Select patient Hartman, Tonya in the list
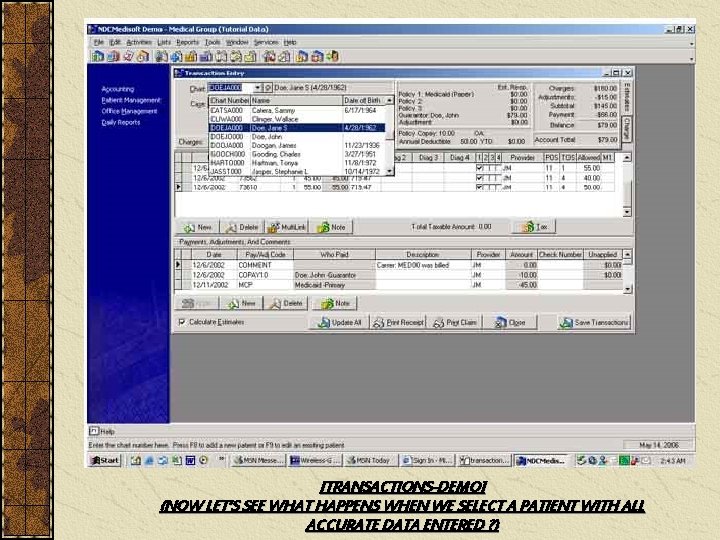 (297, 163)
